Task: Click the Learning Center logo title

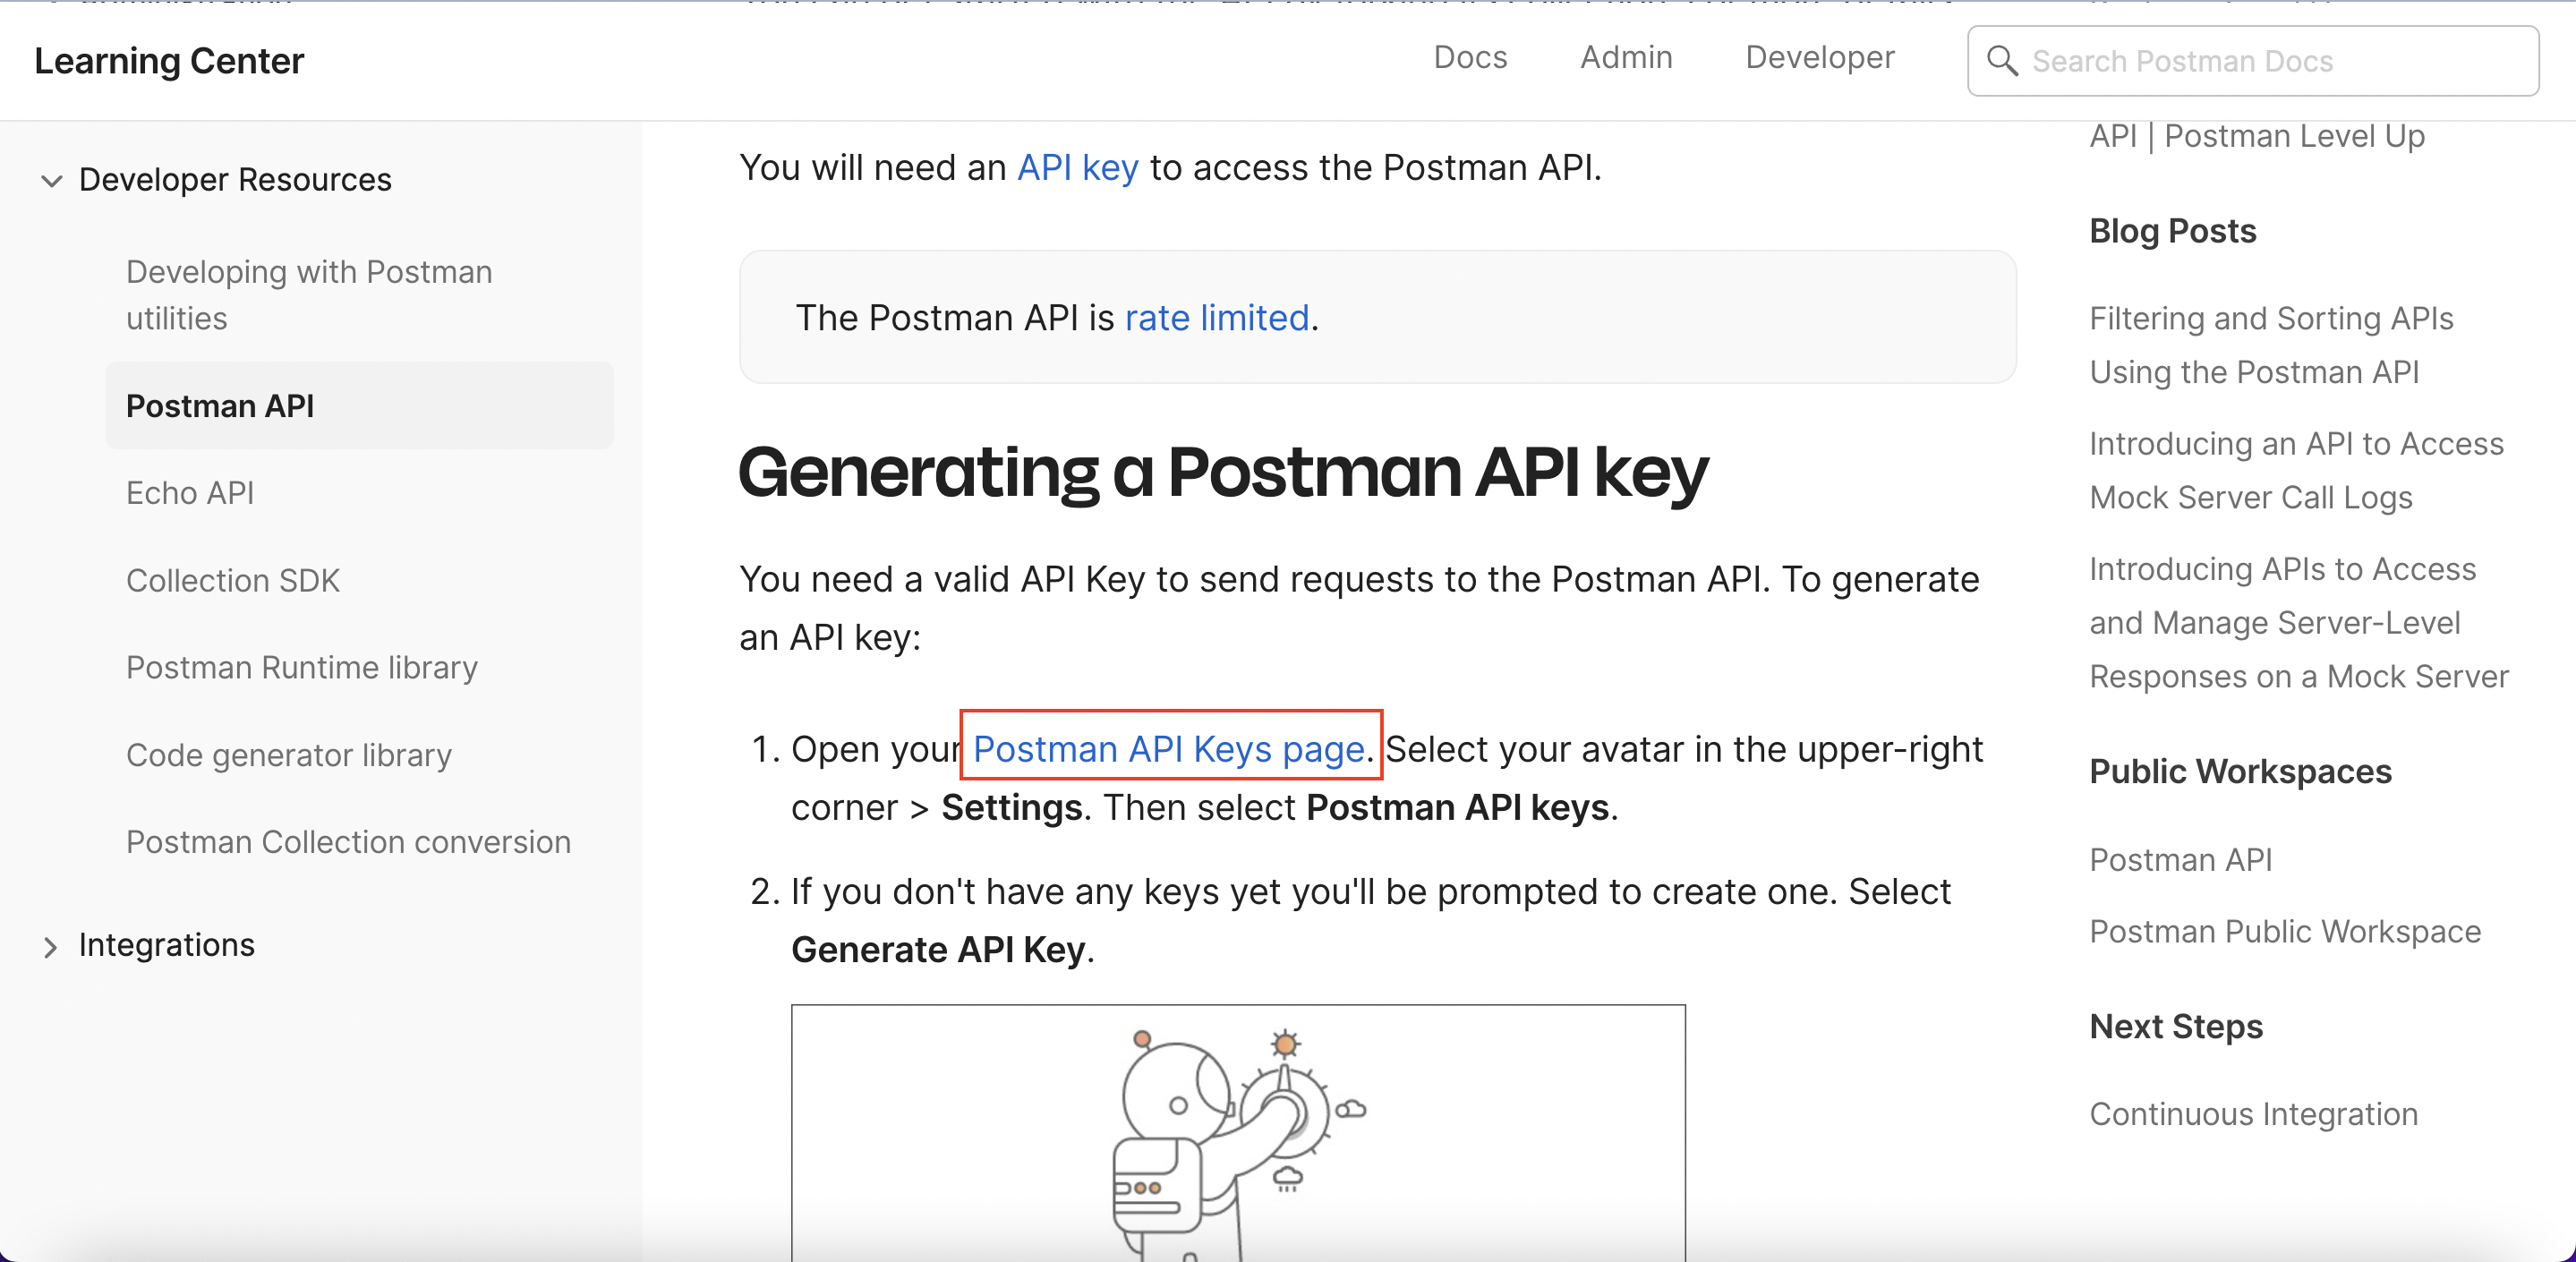Action: (169, 61)
